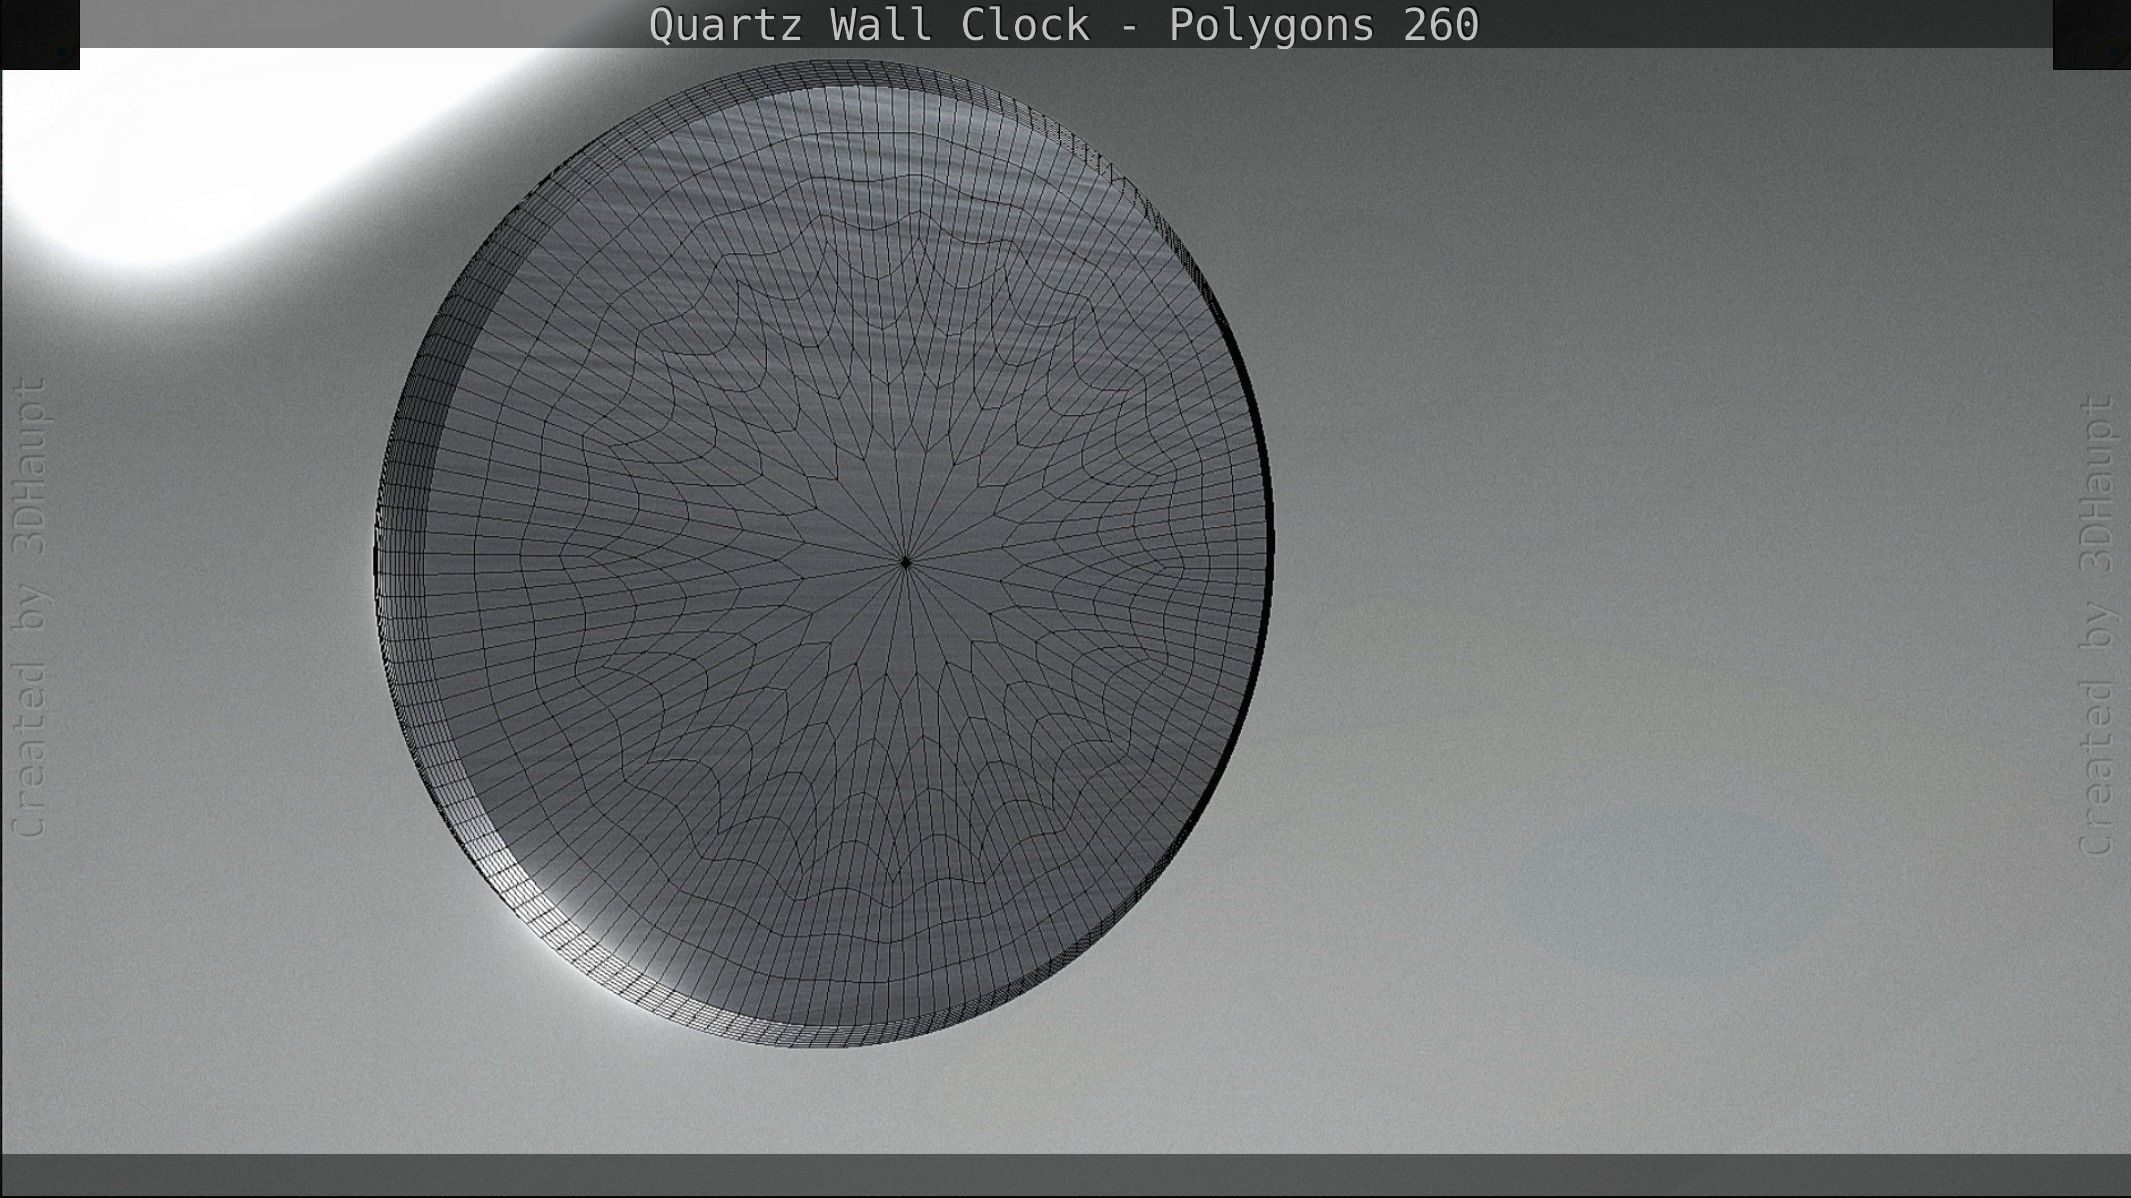Click the black square in top-left corner
This screenshot has width=2131, height=1198.
(x=39, y=34)
